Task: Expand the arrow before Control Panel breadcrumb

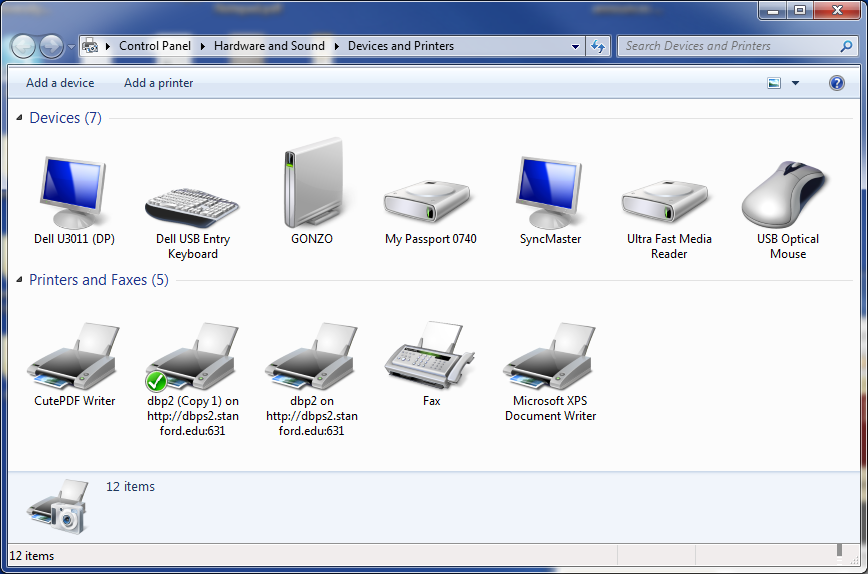Action: tap(108, 46)
